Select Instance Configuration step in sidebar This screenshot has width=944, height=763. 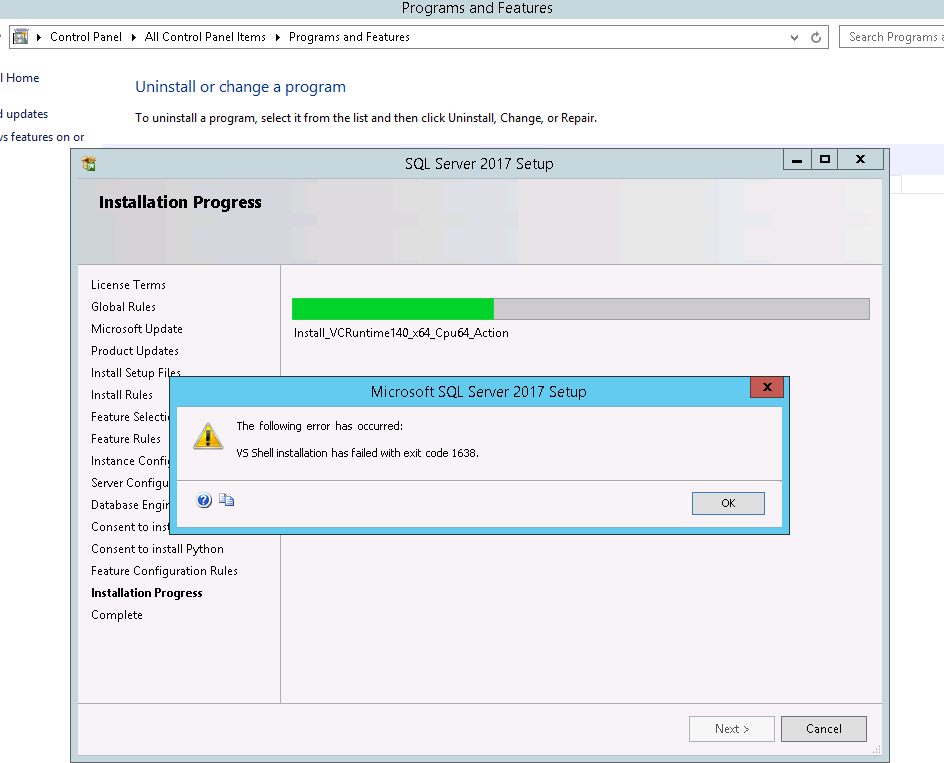pyautogui.click(x=130, y=461)
